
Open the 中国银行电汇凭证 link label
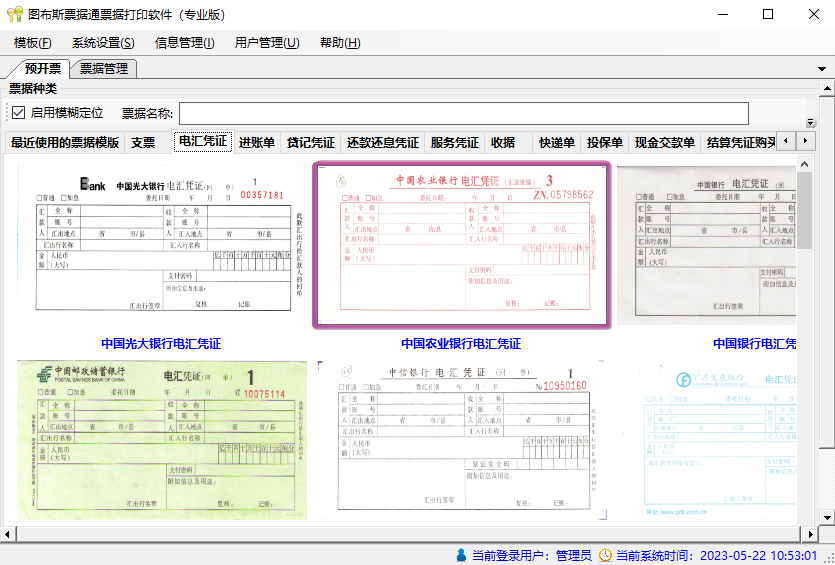(x=754, y=343)
